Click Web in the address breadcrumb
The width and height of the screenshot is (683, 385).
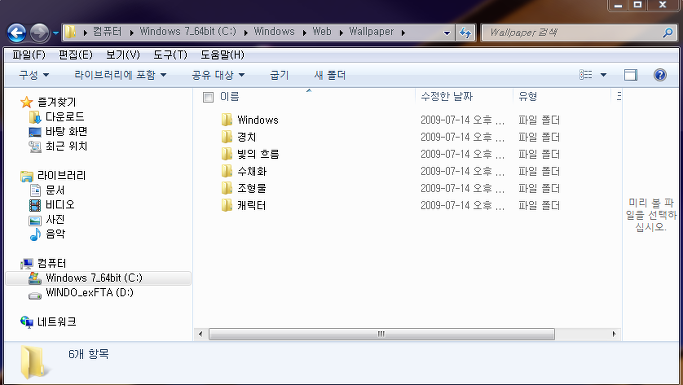[322, 32]
